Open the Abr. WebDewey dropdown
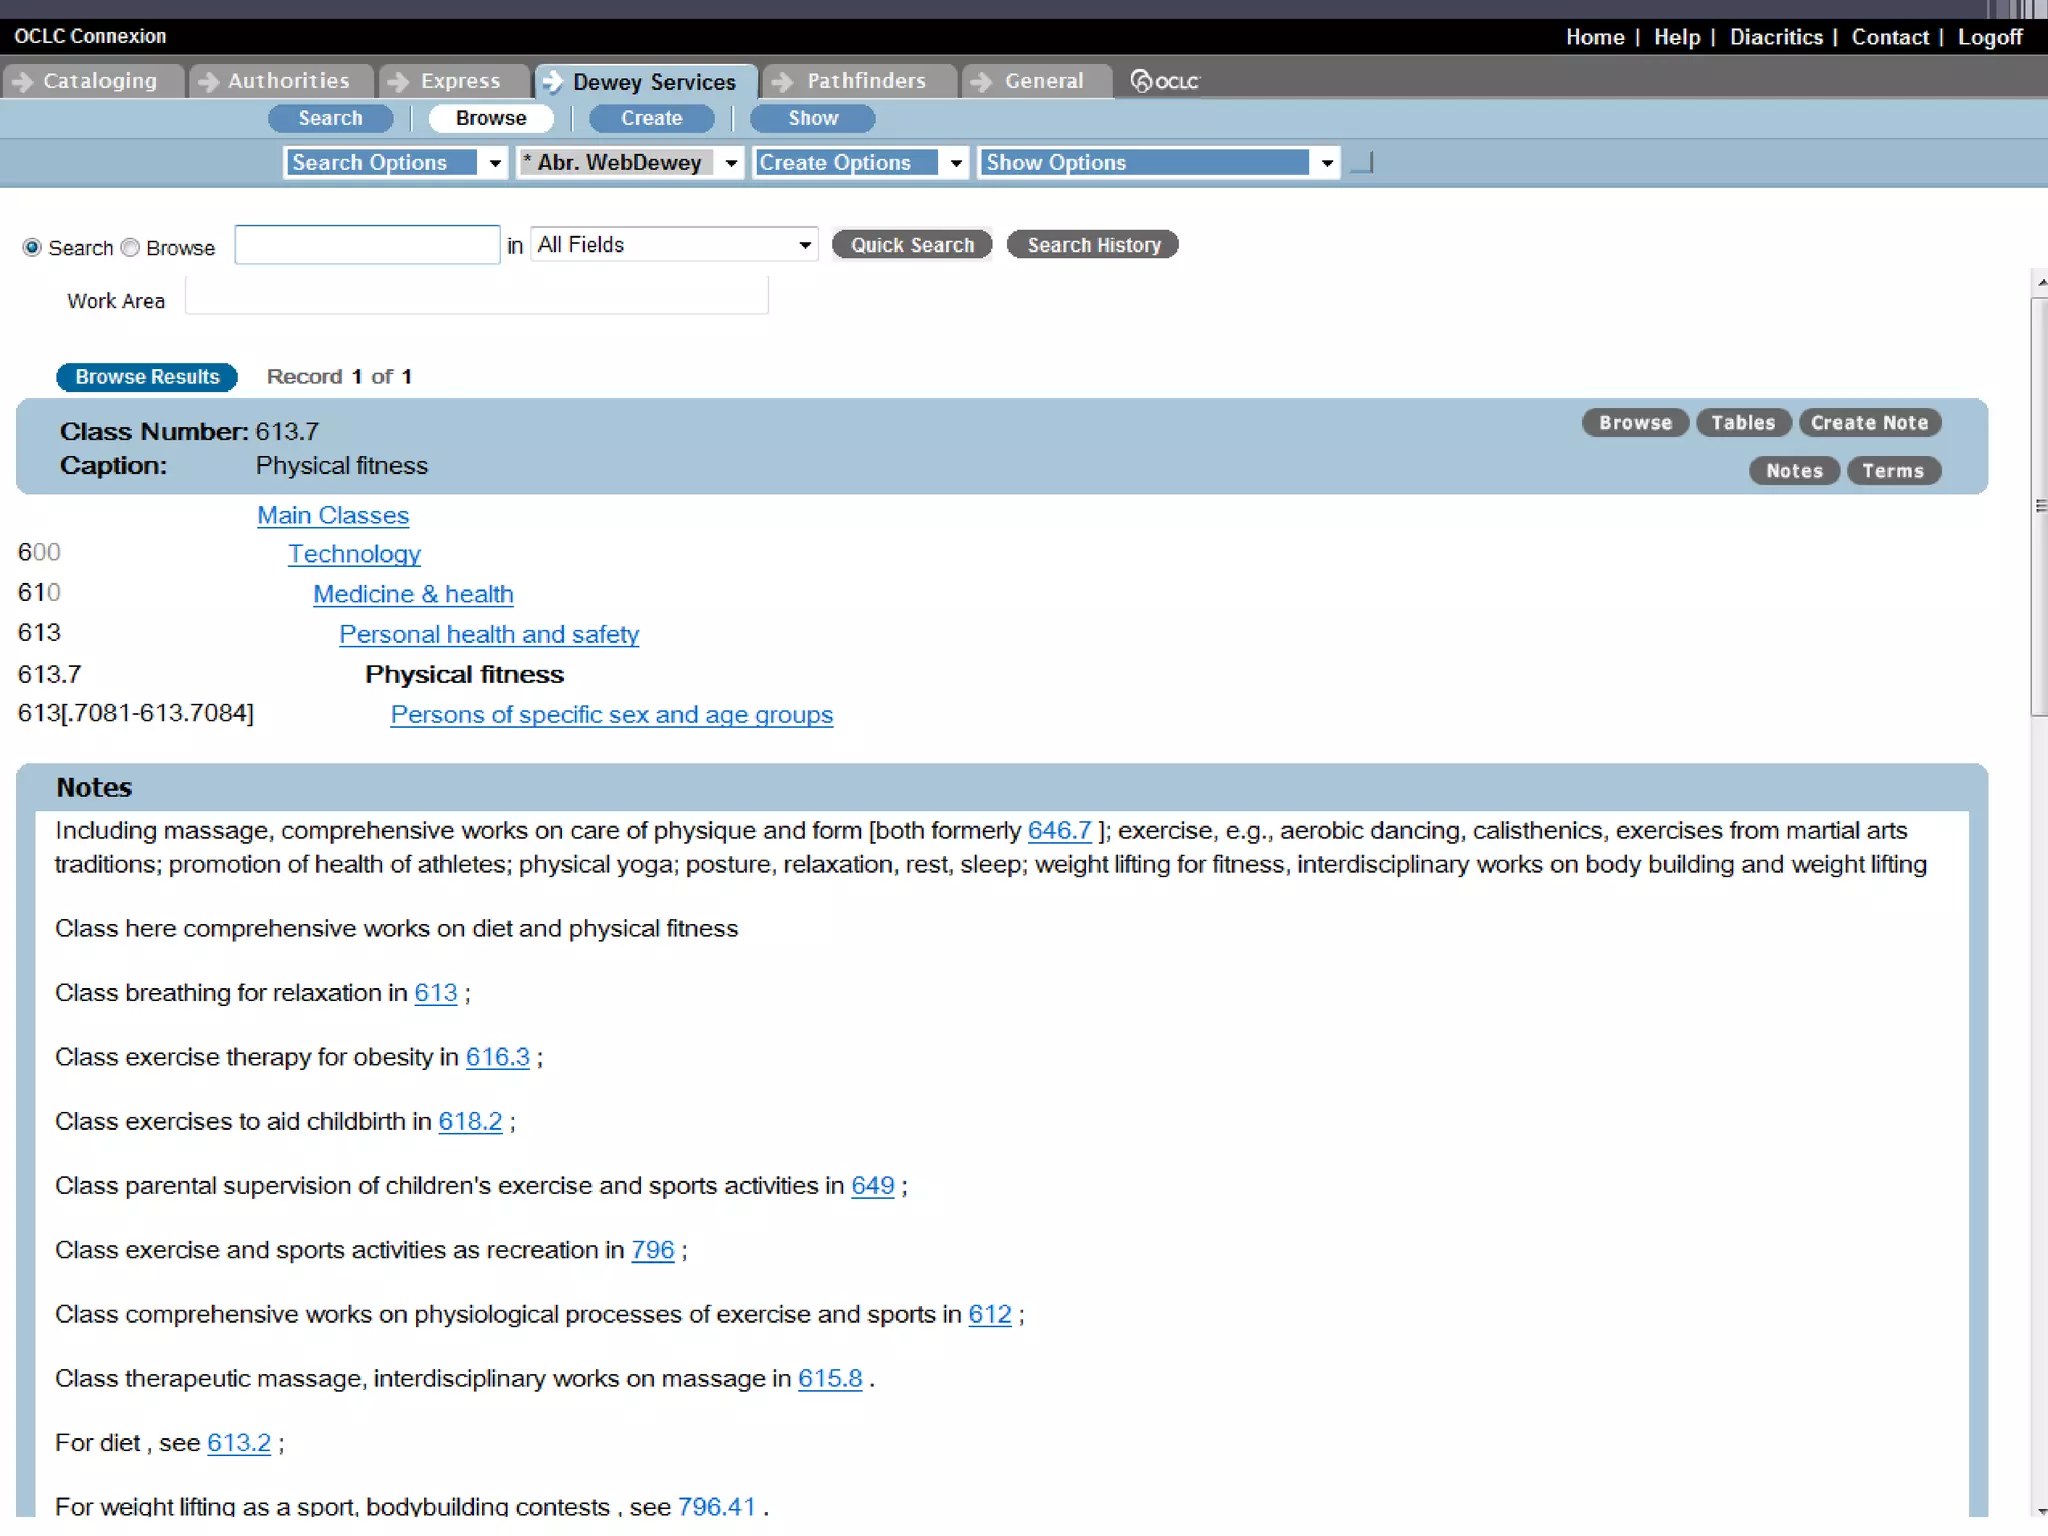2048x1536 pixels. pyautogui.click(x=731, y=163)
